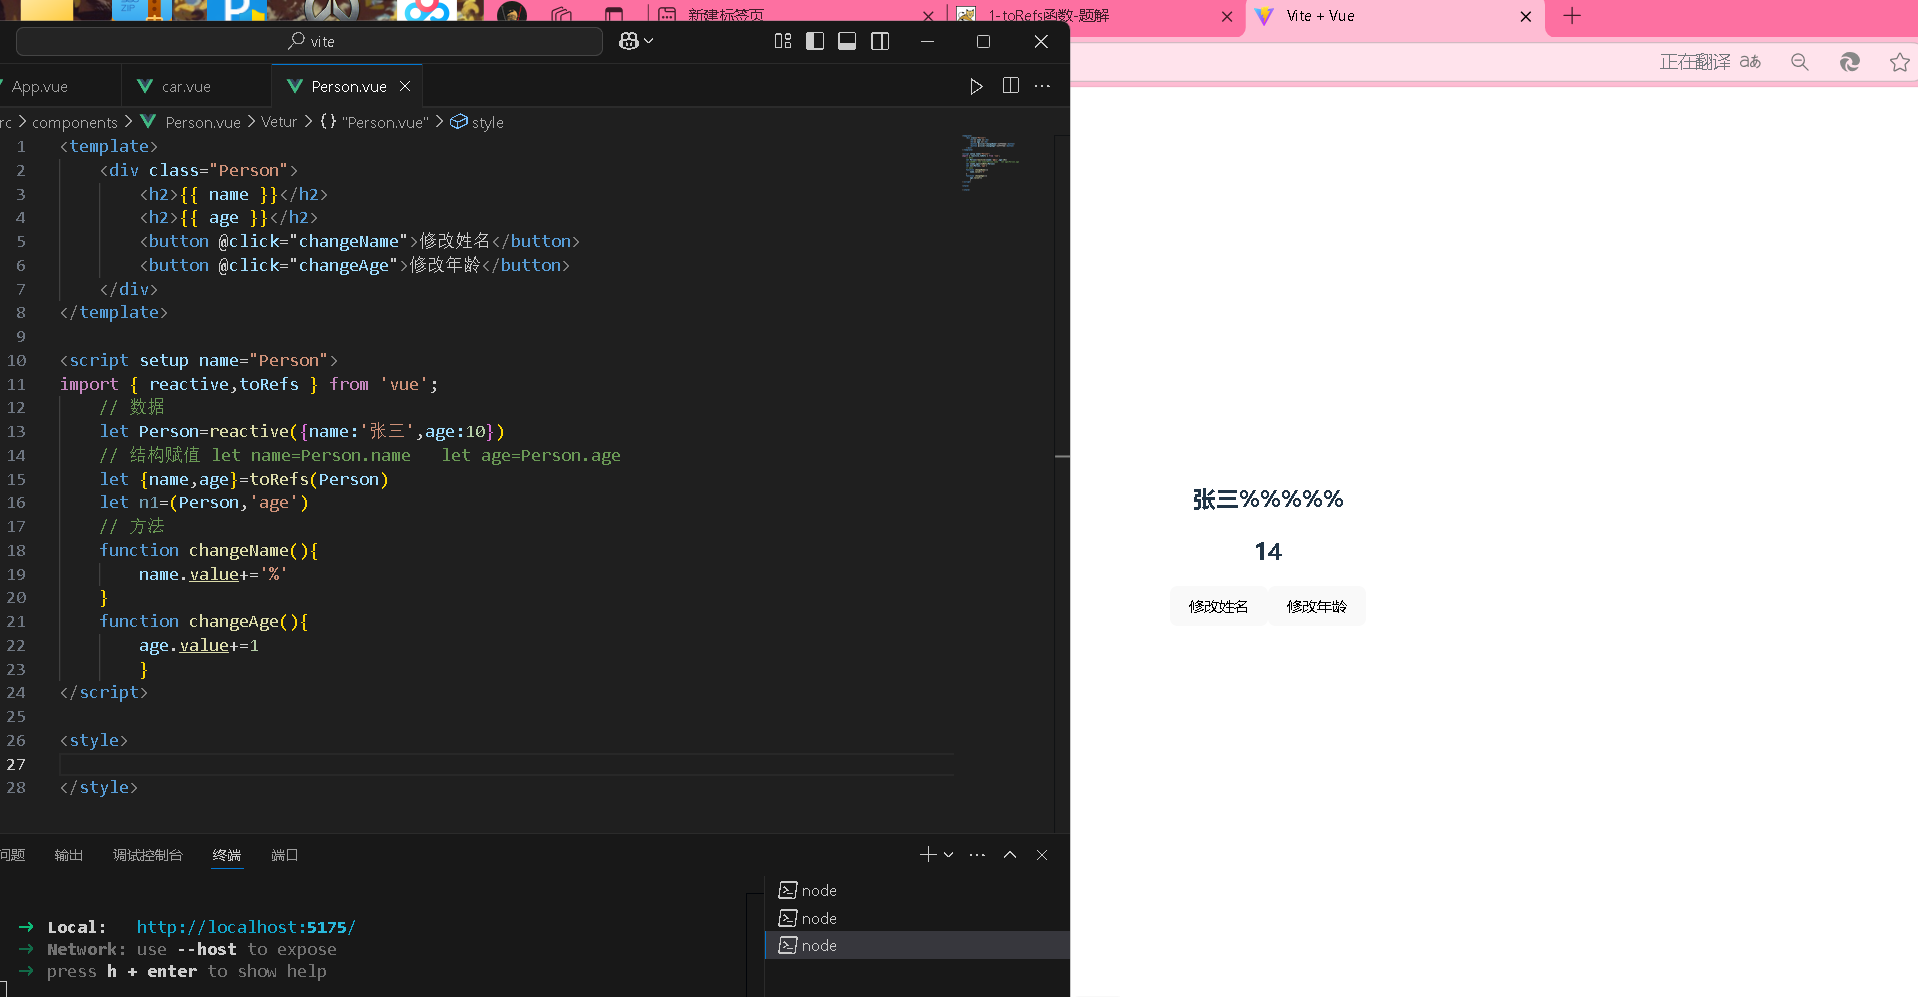Open the 输出 panel tab
The height and width of the screenshot is (997, 1918).
click(69, 855)
